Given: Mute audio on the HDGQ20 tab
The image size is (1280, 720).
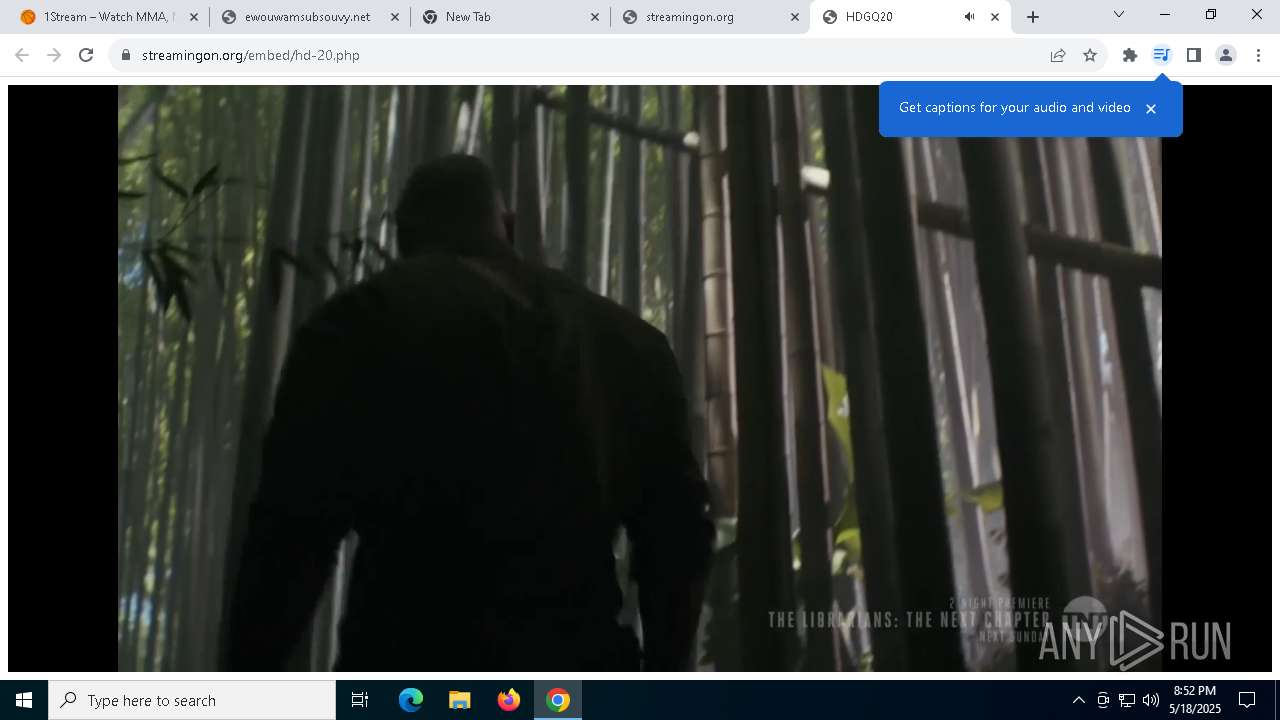Looking at the screenshot, I should click(x=969, y=17).
